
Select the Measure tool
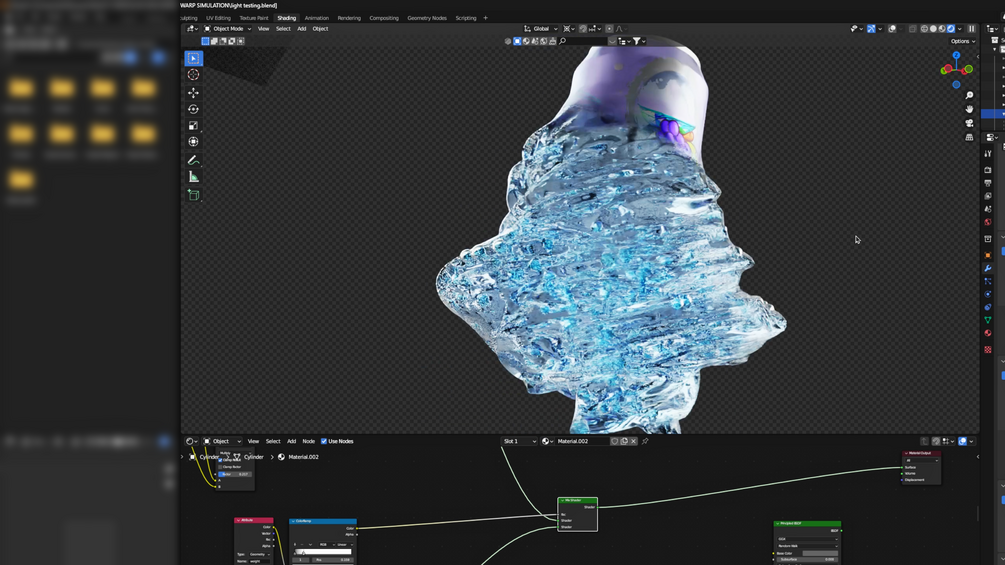tap(194, 177)
